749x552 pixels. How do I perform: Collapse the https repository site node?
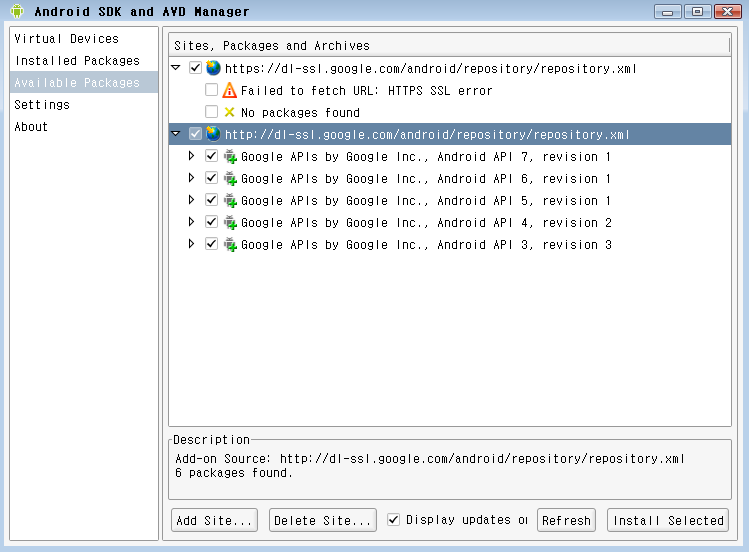pos(176,68)
